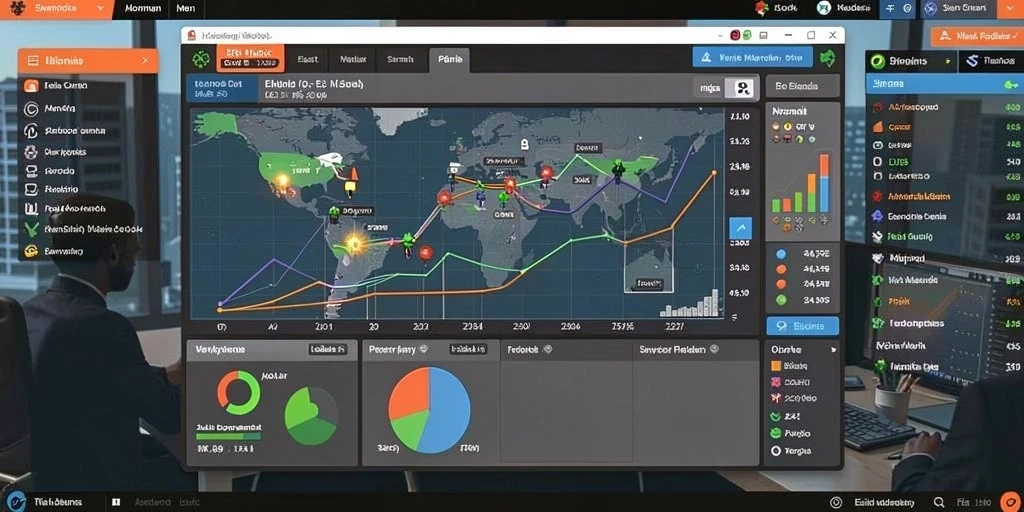Click the blue warning banner button above the map
Viewport: 1024px width, 512px height.
coord(752,57)
